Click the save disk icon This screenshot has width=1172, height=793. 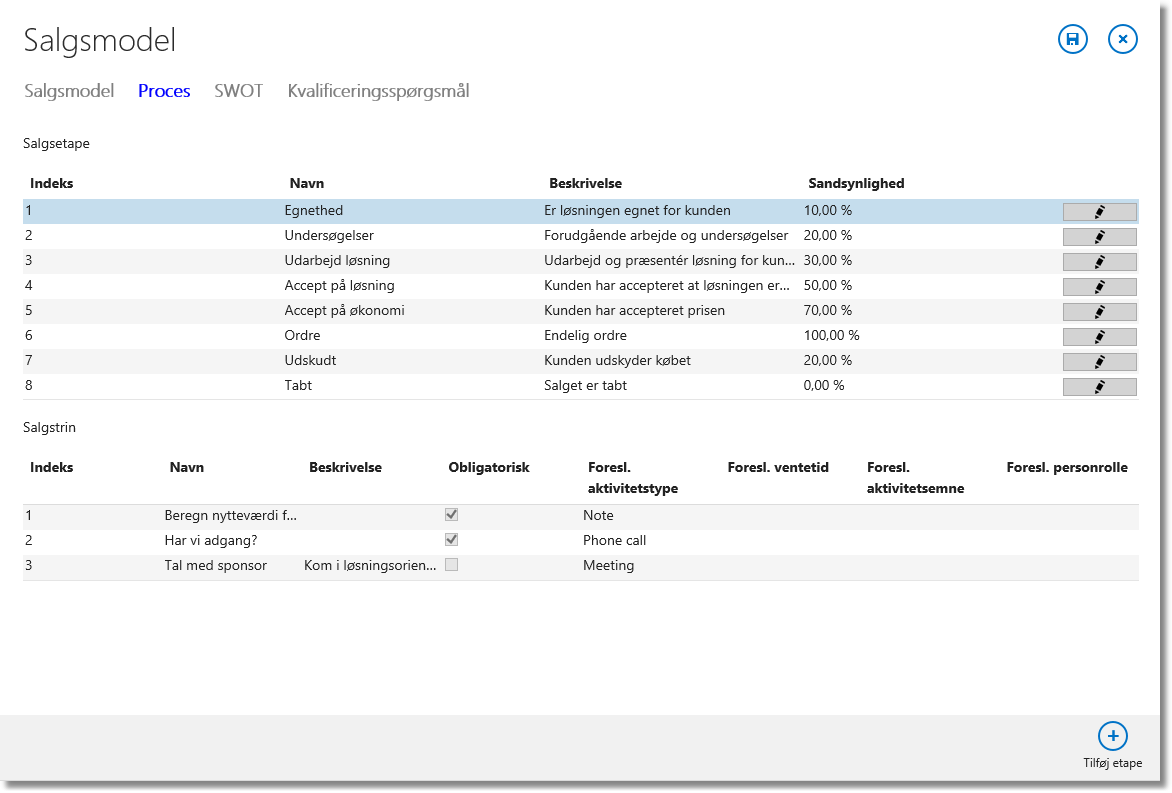(1073, 40)
